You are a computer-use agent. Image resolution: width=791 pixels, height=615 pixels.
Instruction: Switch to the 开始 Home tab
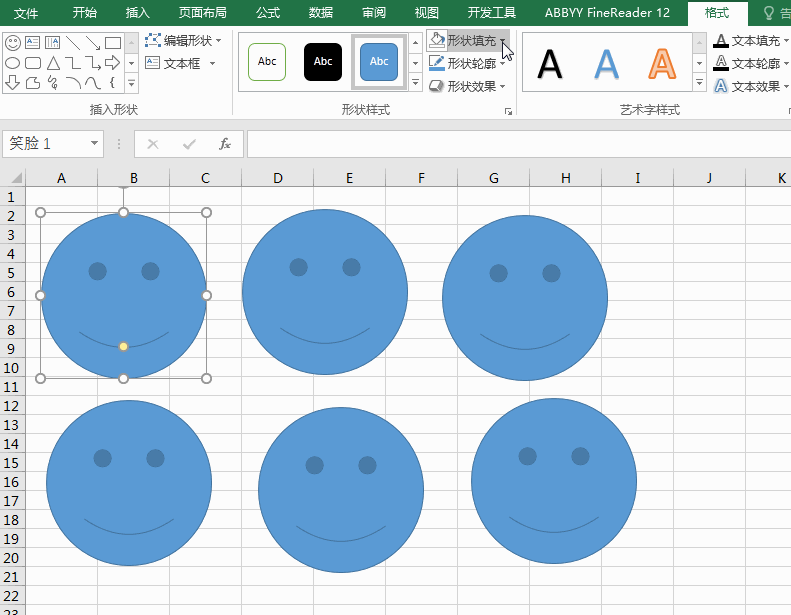pyautogui.click(x=84, y=13)
